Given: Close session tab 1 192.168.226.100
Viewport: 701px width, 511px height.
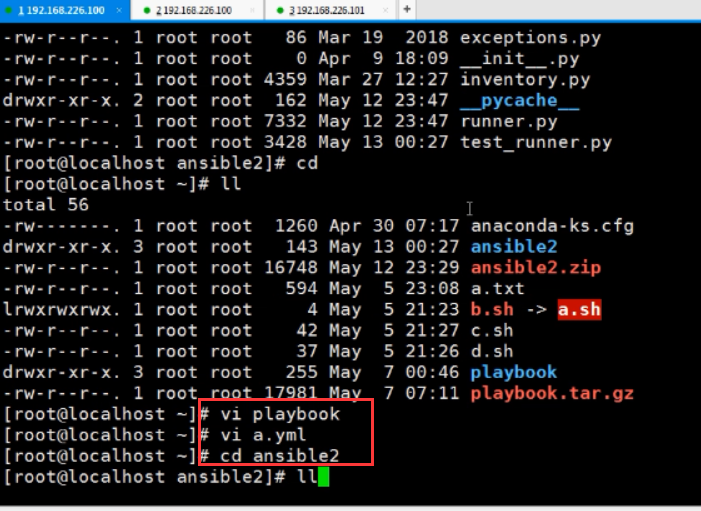Looking at the screenshot, I should (x=119, y=10).
